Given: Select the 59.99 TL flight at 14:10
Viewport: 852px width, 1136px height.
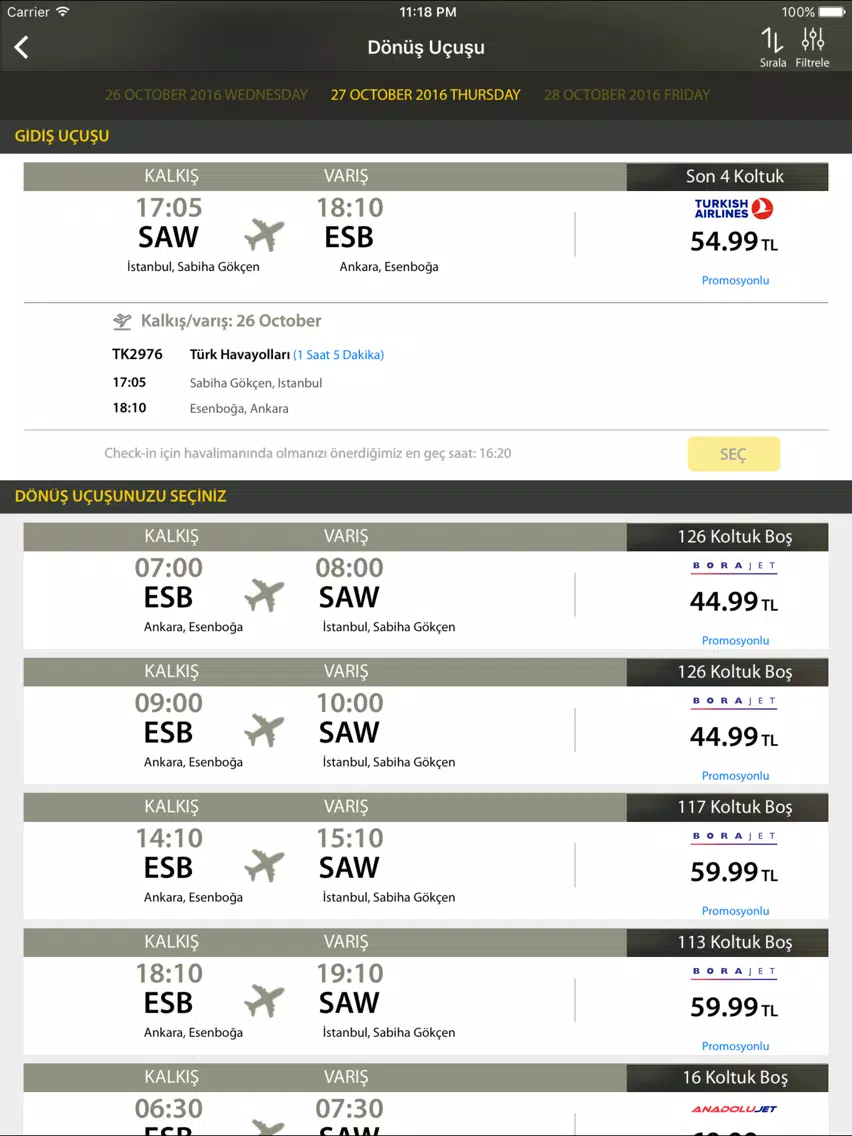Looking at the screenshot, I should [x=425, y=856].
